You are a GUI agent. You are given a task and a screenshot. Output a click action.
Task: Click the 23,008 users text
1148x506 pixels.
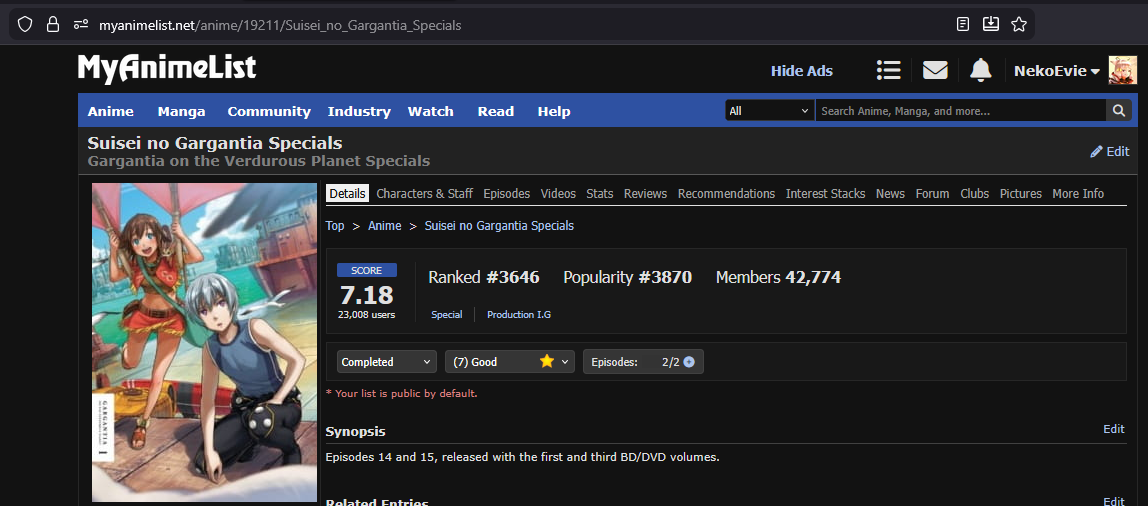[x=367, y=315]
